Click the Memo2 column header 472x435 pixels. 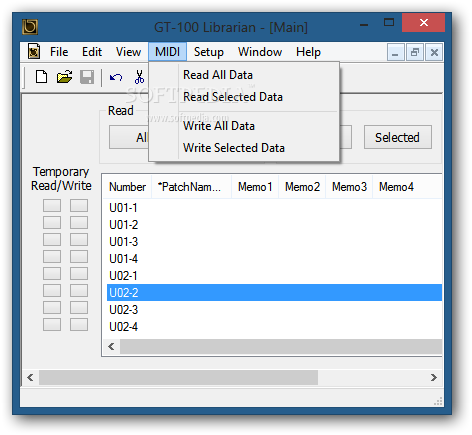[302, 187]
